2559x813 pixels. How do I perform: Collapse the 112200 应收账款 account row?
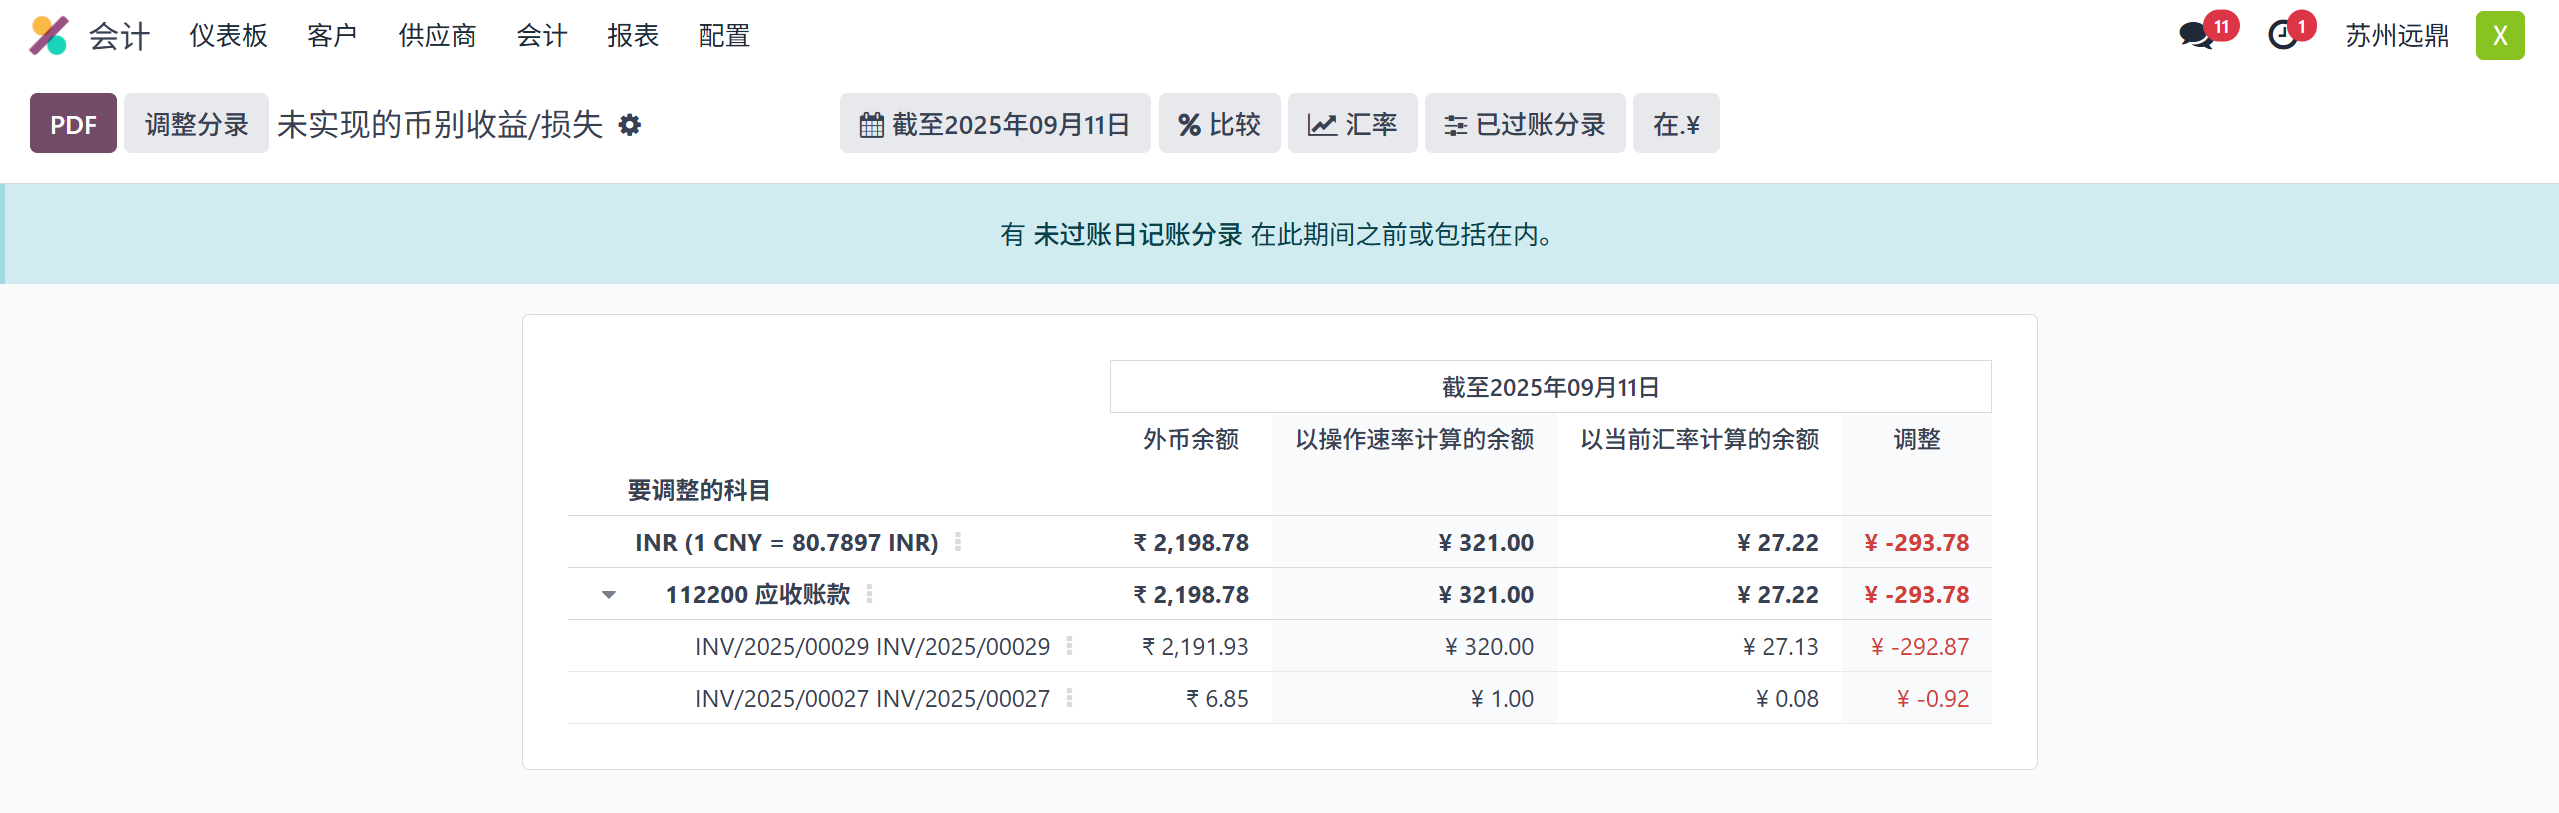coord(609,595)
